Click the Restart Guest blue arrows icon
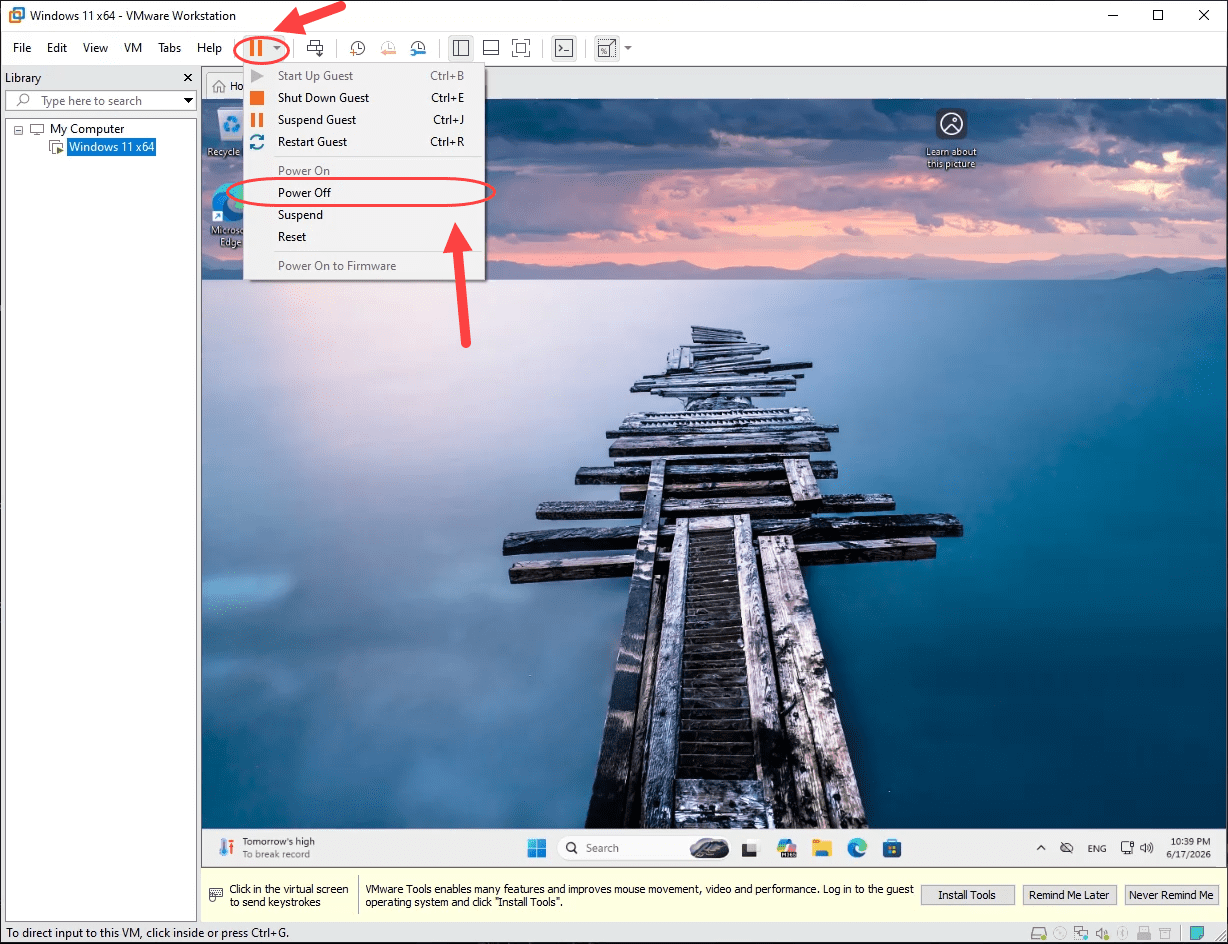 click(x=257, y=142)
